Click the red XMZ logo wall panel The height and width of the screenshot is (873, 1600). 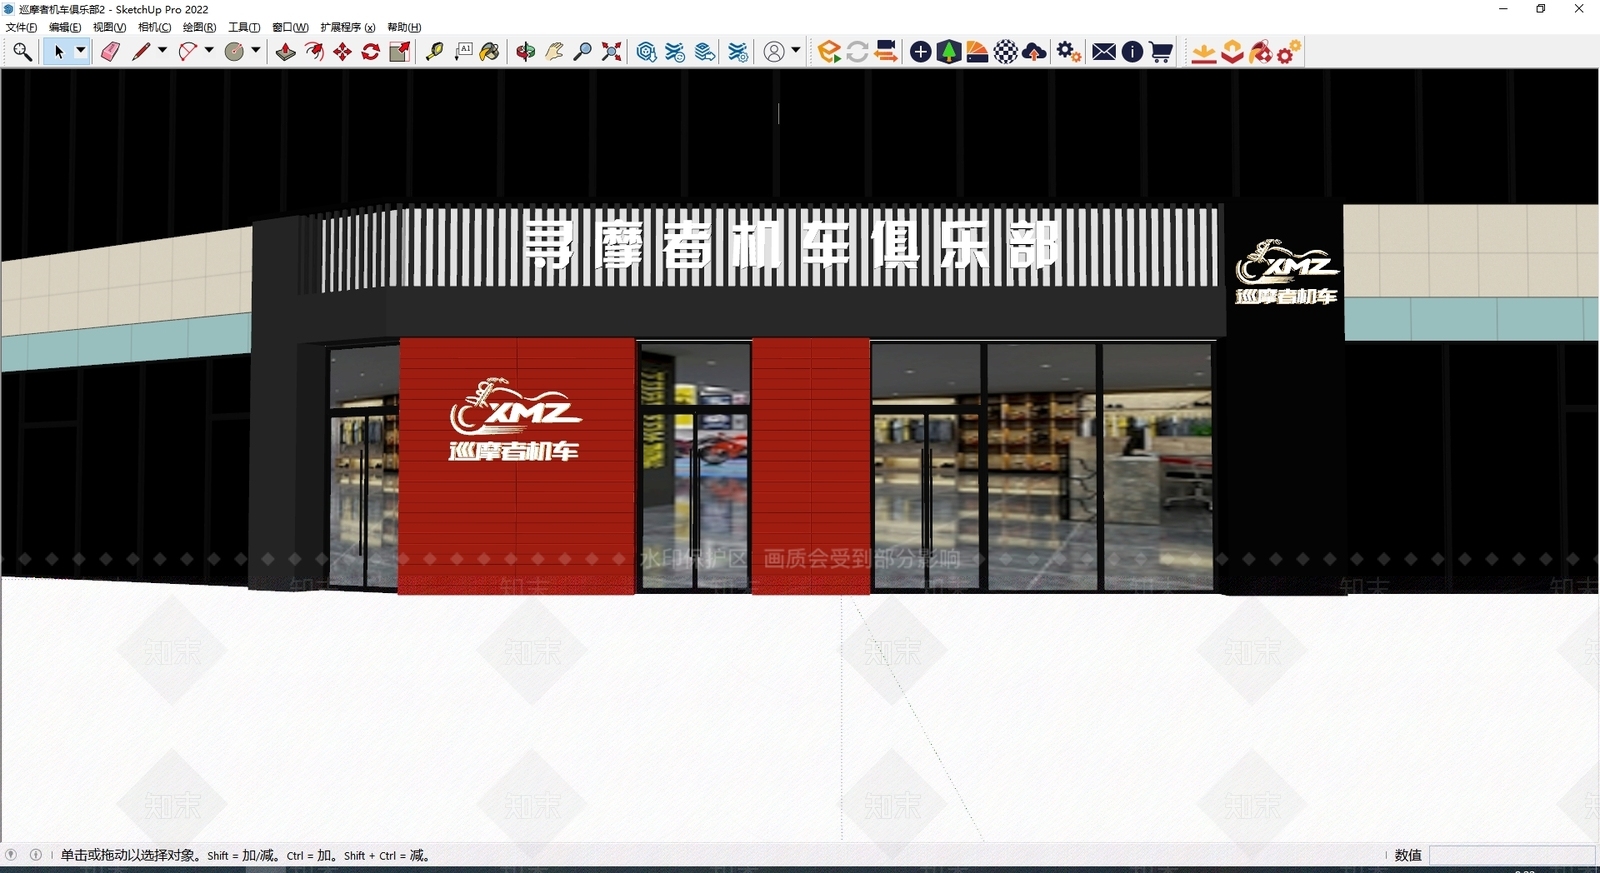(x=517, y=466)
